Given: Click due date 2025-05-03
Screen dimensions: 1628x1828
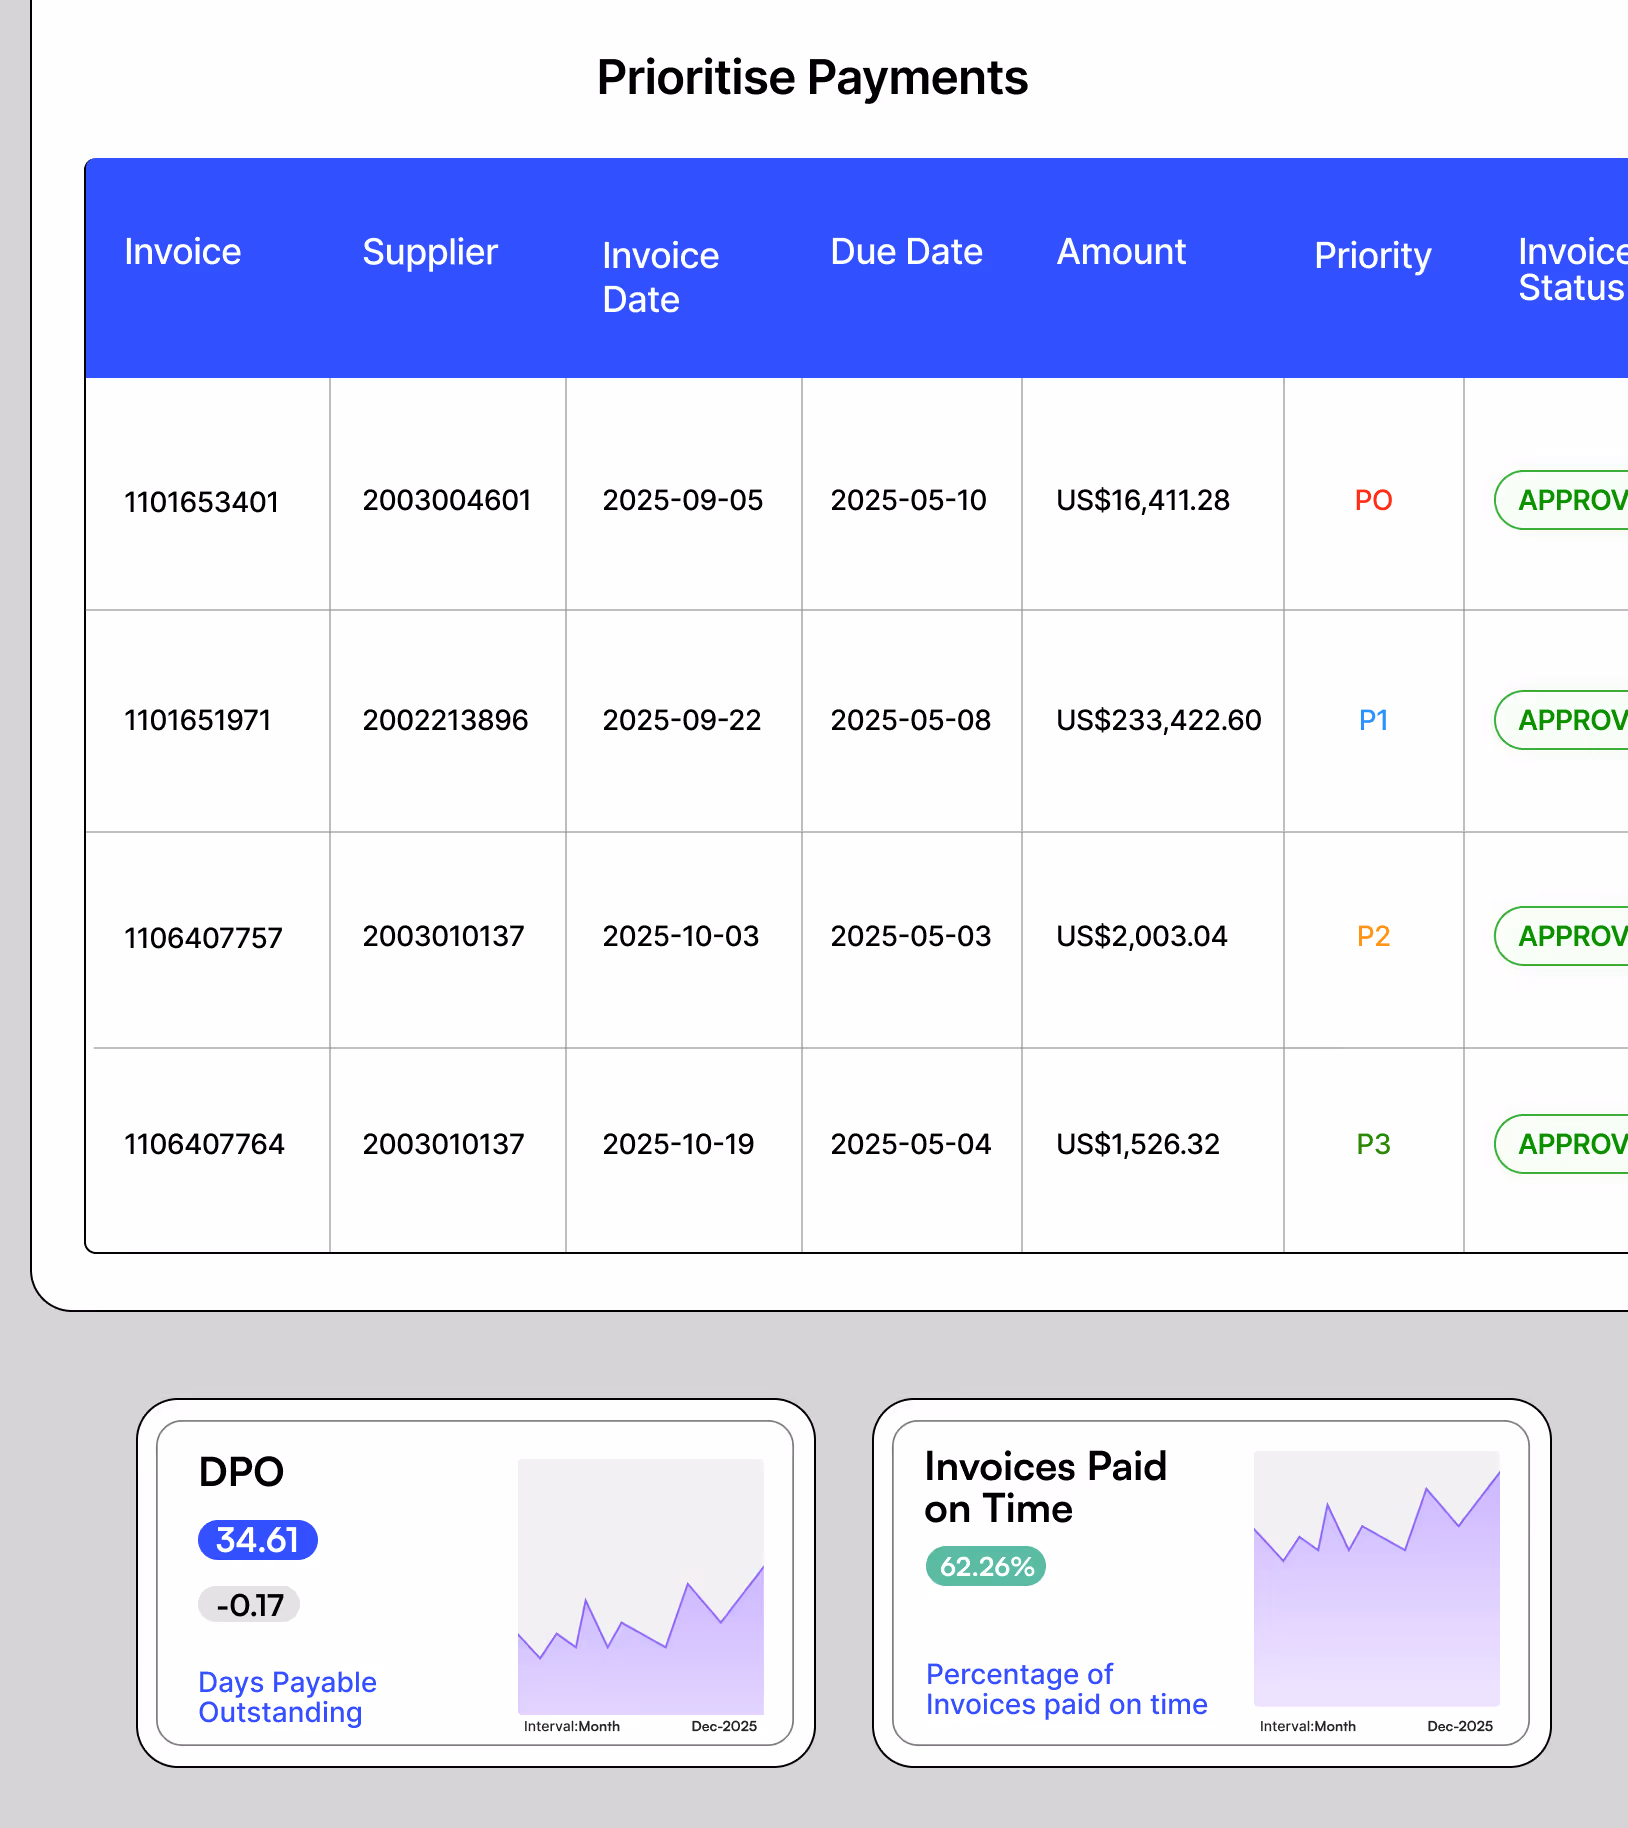Looking at the screenshot, I should click(x=911, y=936).
